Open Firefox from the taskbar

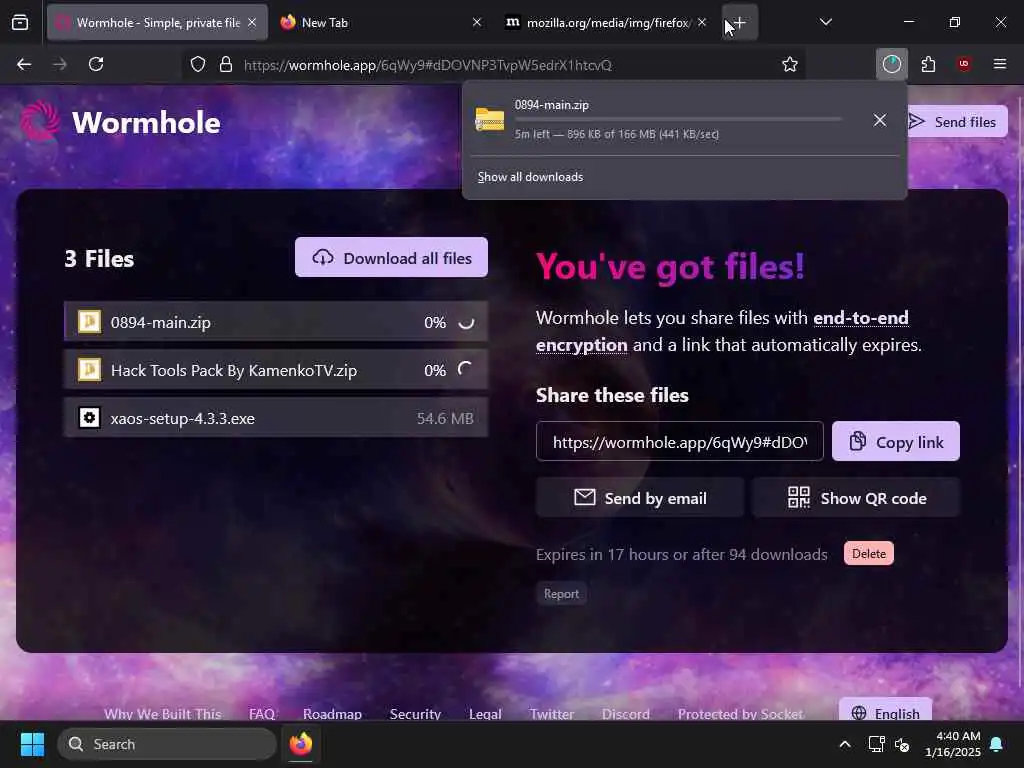[300, 744]
